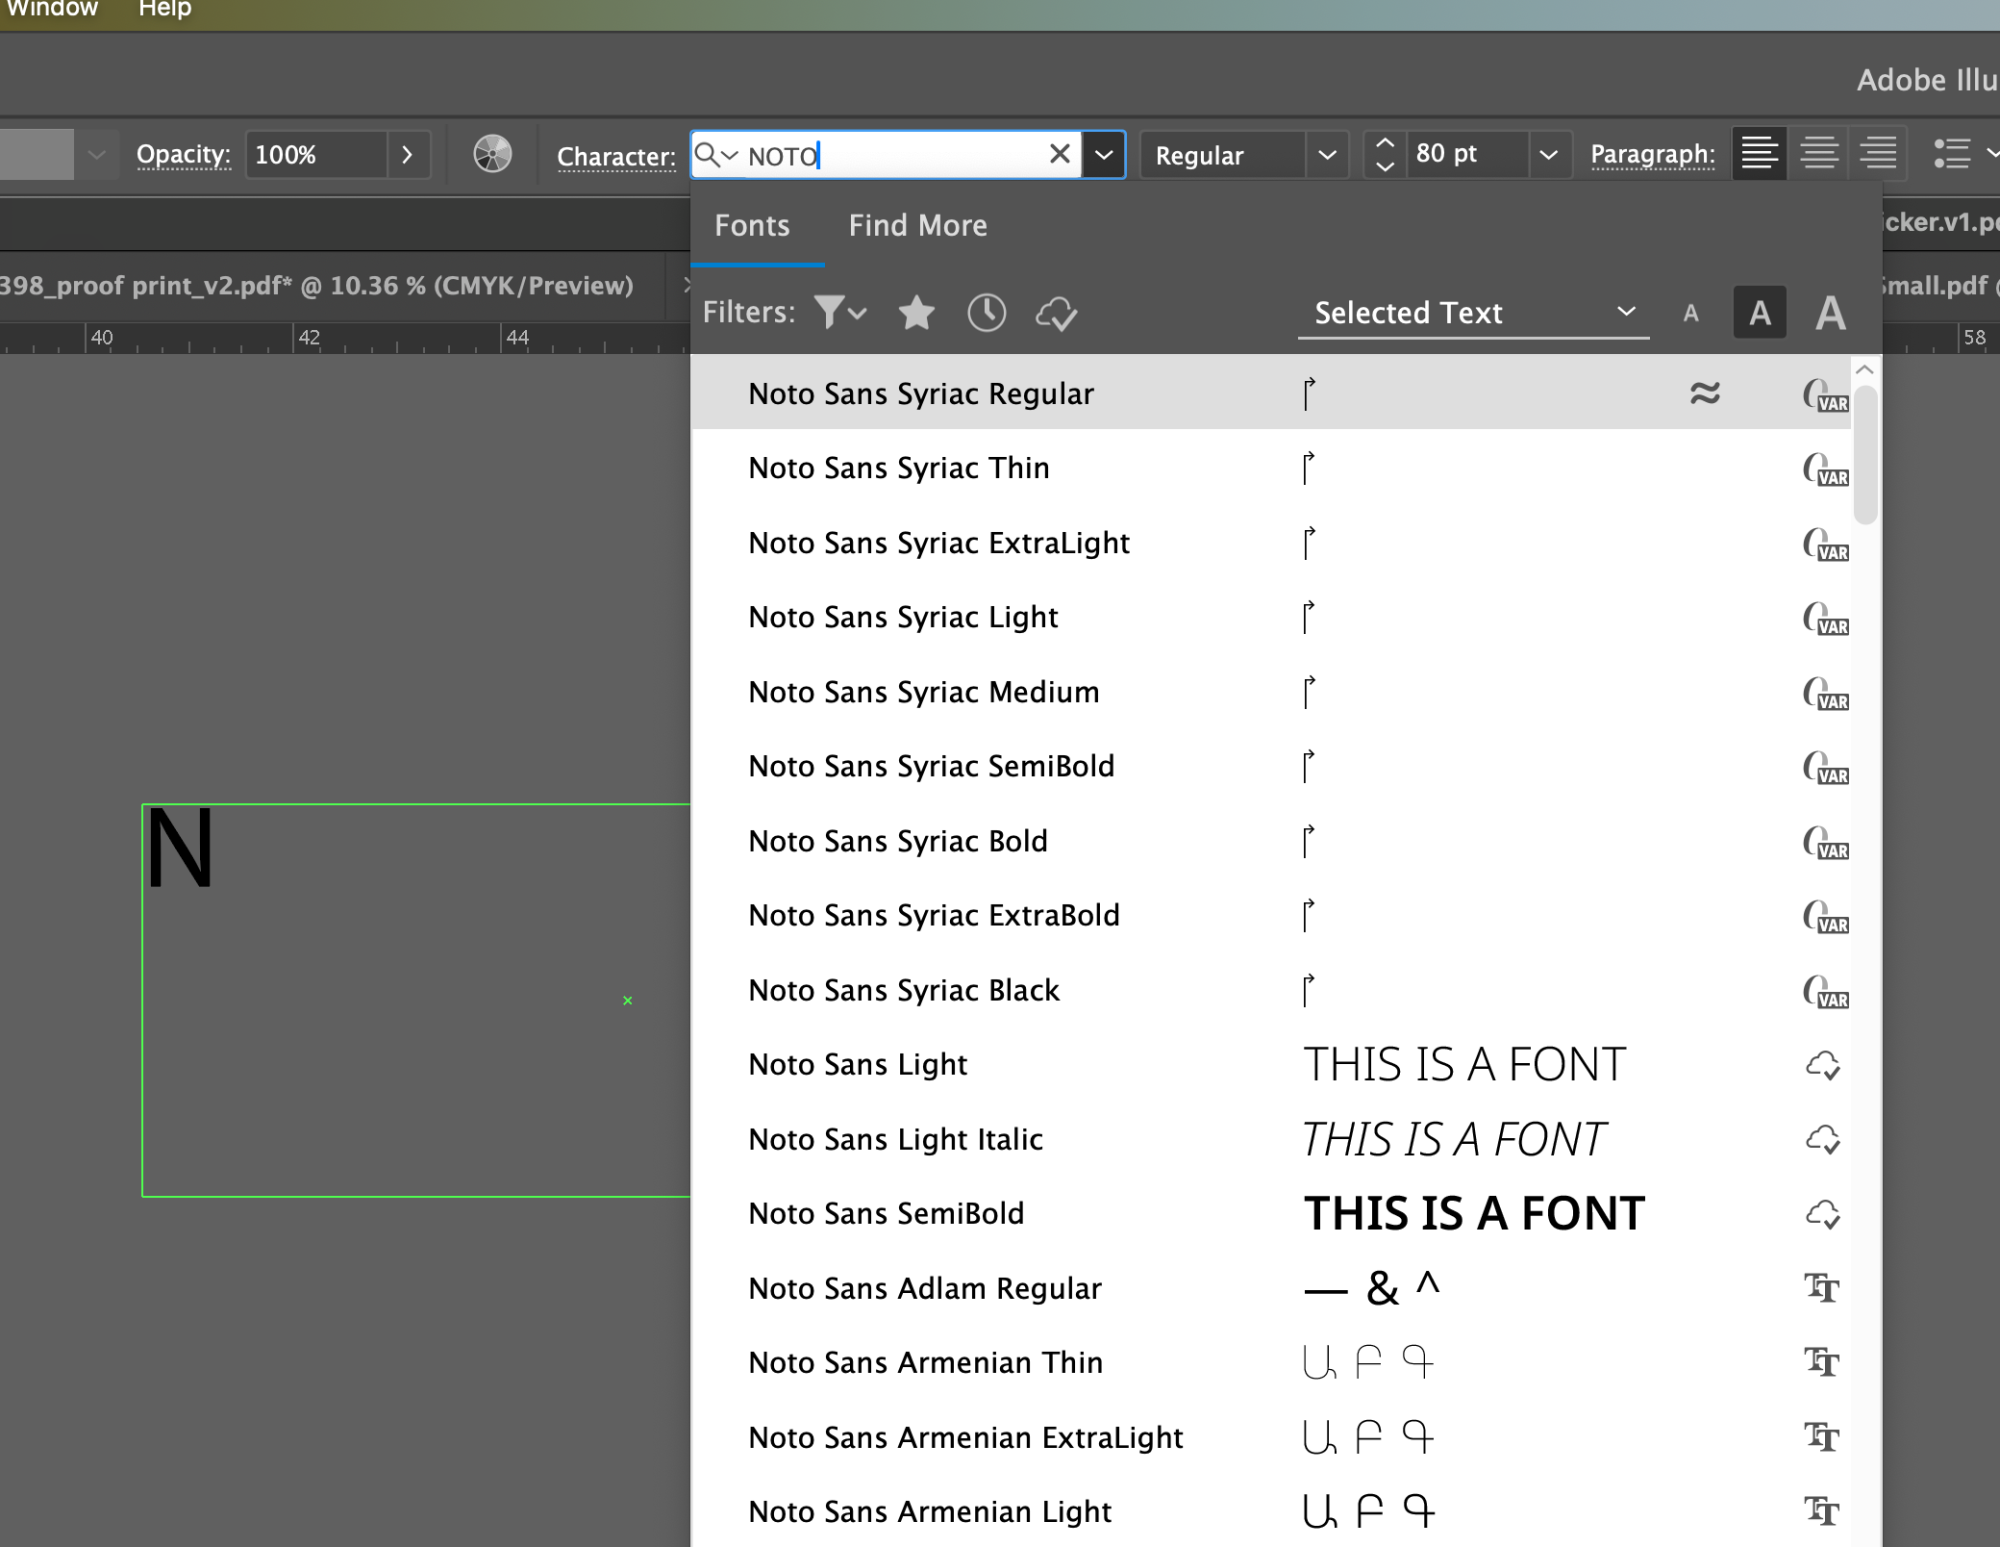Viewport: 2000px width, 1547px height.
Task: Click variable font icon for Syriac Light
Action: [1825, 618]
